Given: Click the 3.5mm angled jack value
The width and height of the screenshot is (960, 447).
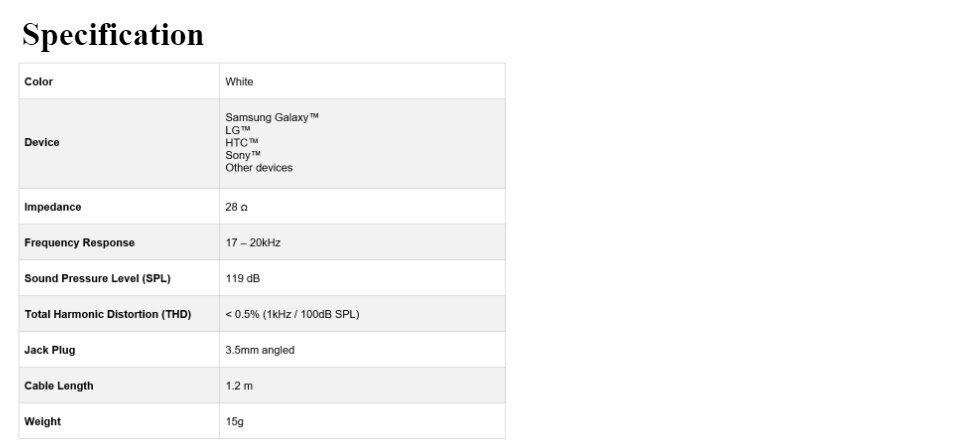Looking at the screenshot, I should (260, 350).
